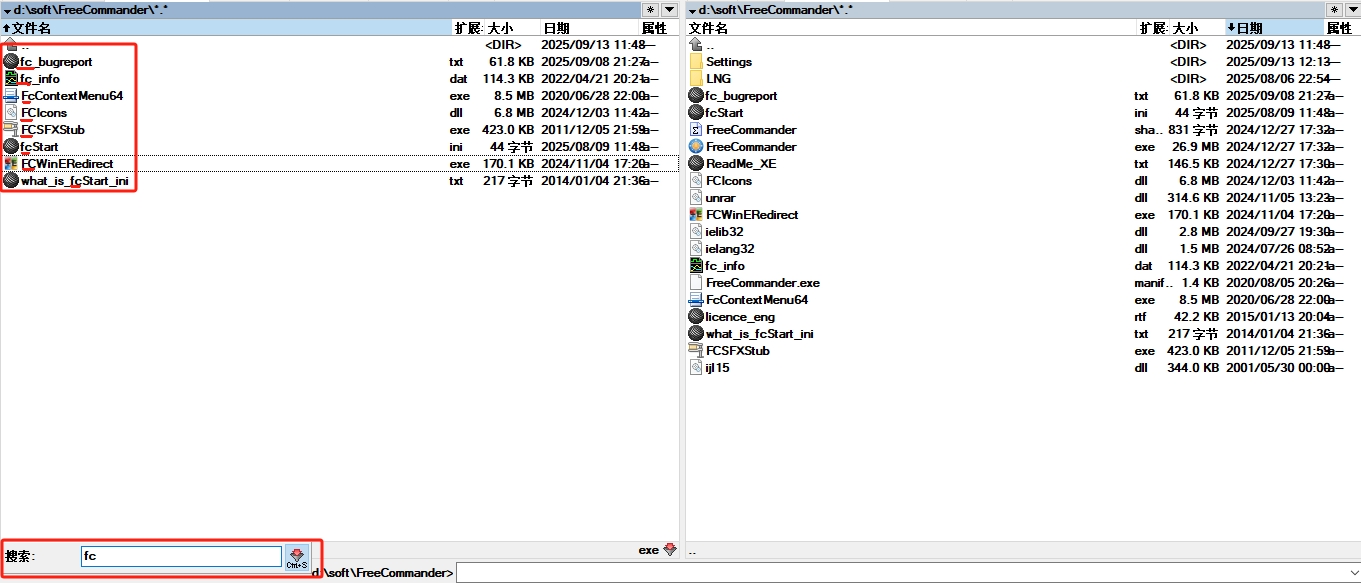The height and width of the screenshot is (583, 1361).
Task: Click FCSFXStub icon in left panel
Action: pyautogui.click(x=11, y=130)
